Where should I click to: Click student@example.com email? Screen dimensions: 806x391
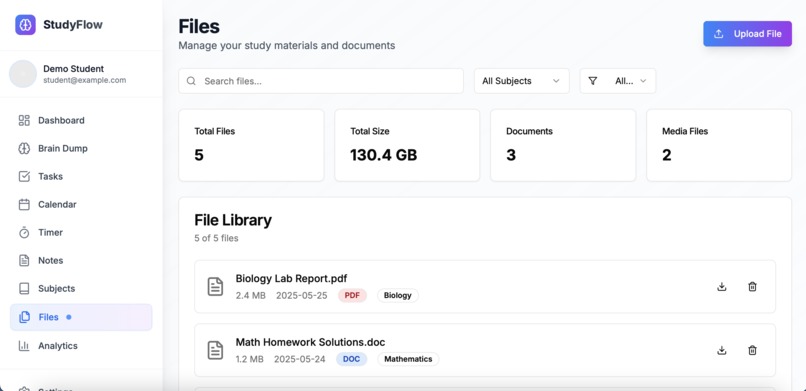(x=84, y=80)
